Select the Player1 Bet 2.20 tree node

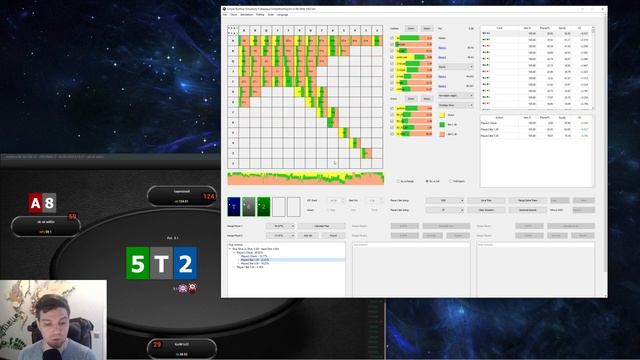coord(250,267)
